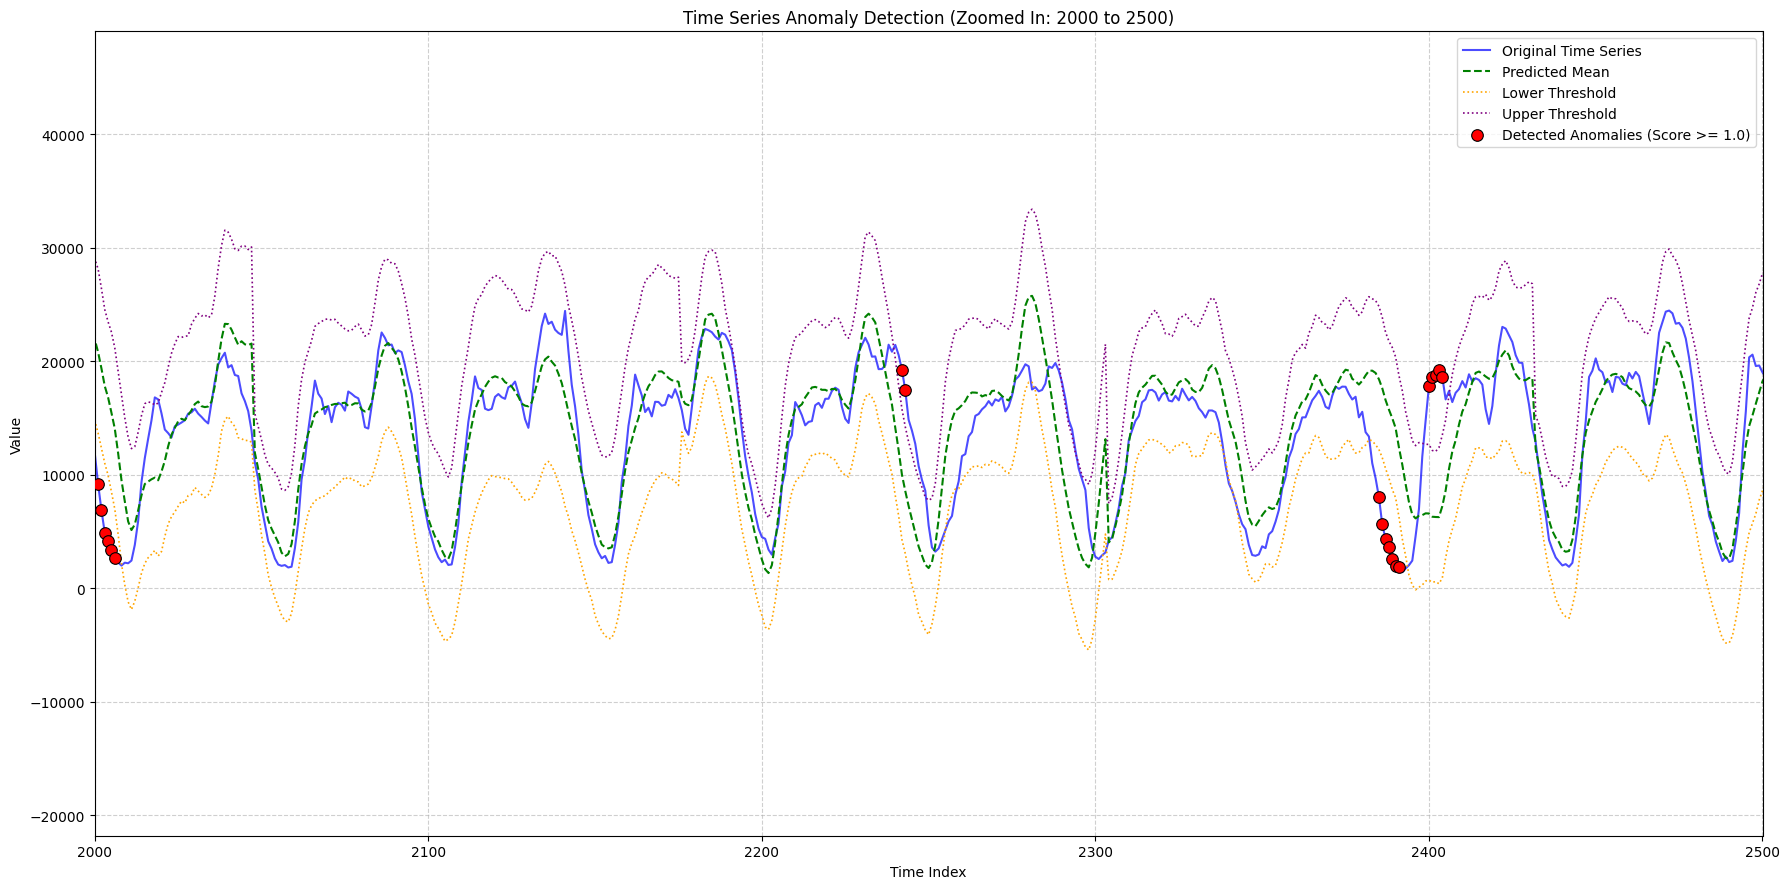Click the "Time Index" x-axis label

point(928,872)
